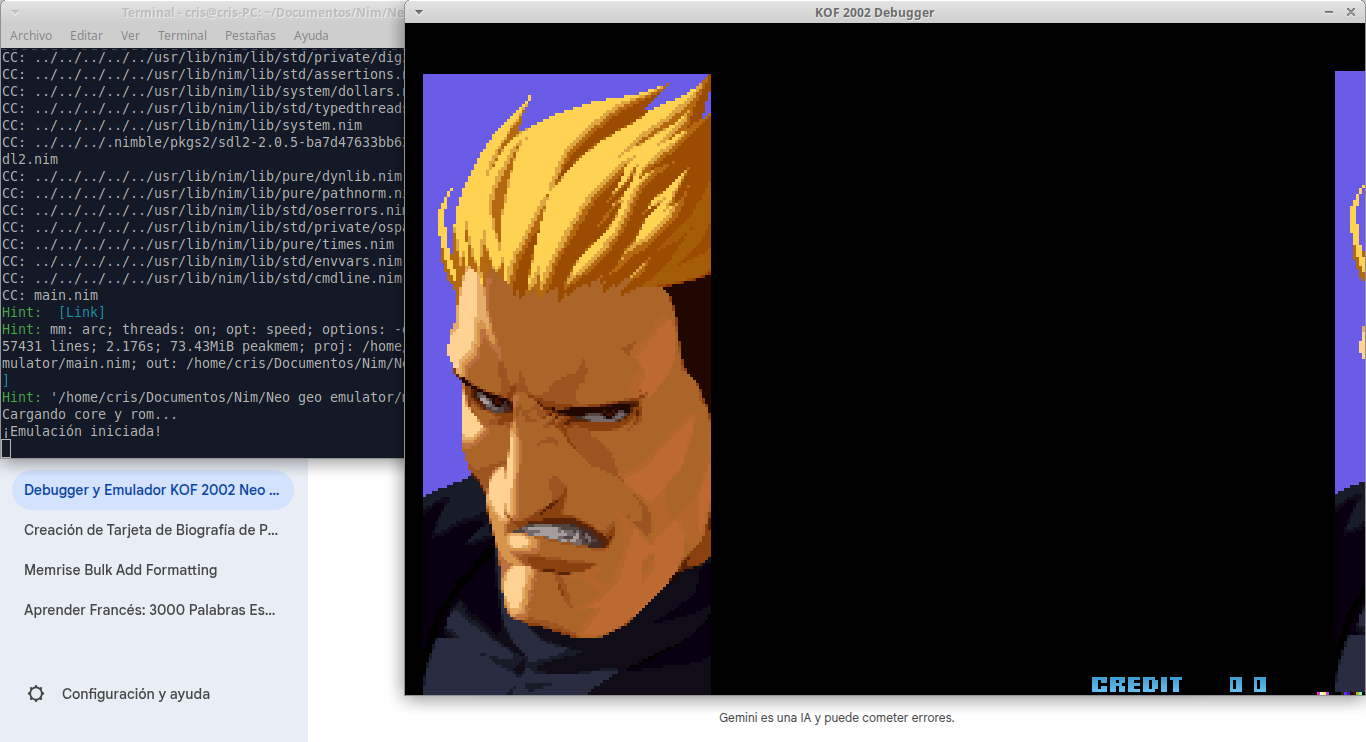Screen dimensions: 1366x742
Task: Click the terminal line starting '57431 lines'
Action: (203, 346)
